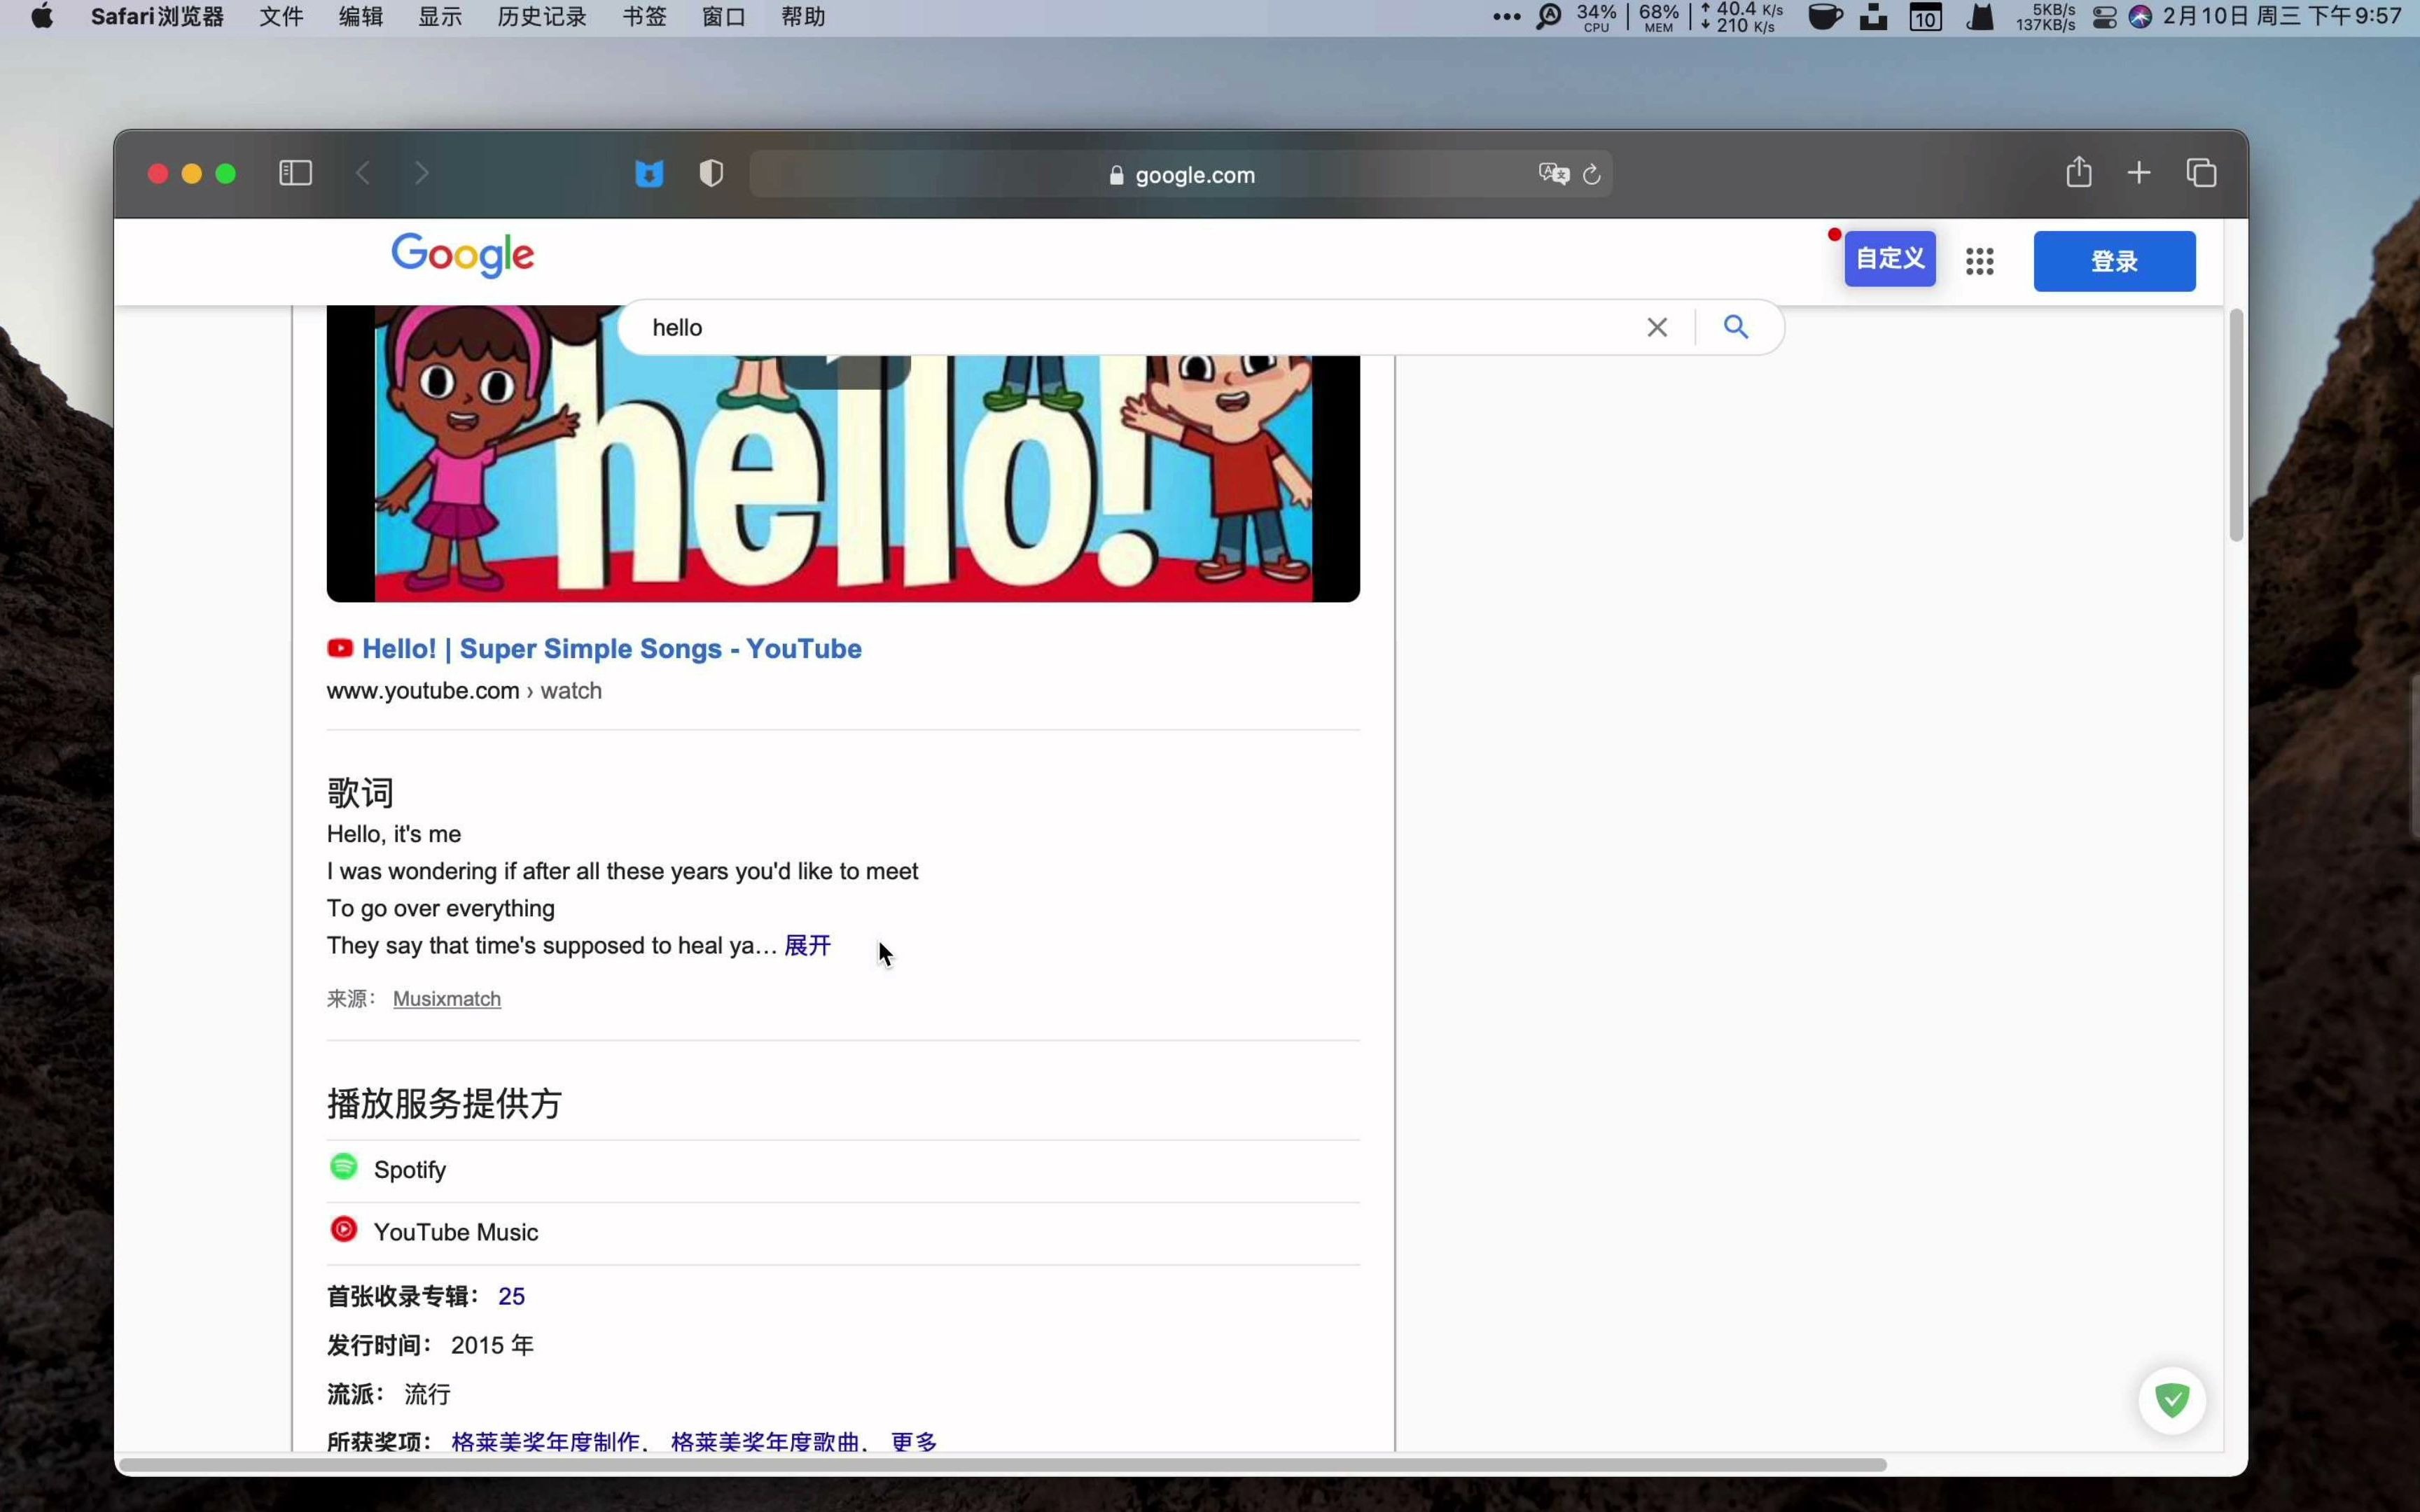The image size is (2420, 1512).
Task: Expand awards with 更多 link
Action: coord(914,1441)
